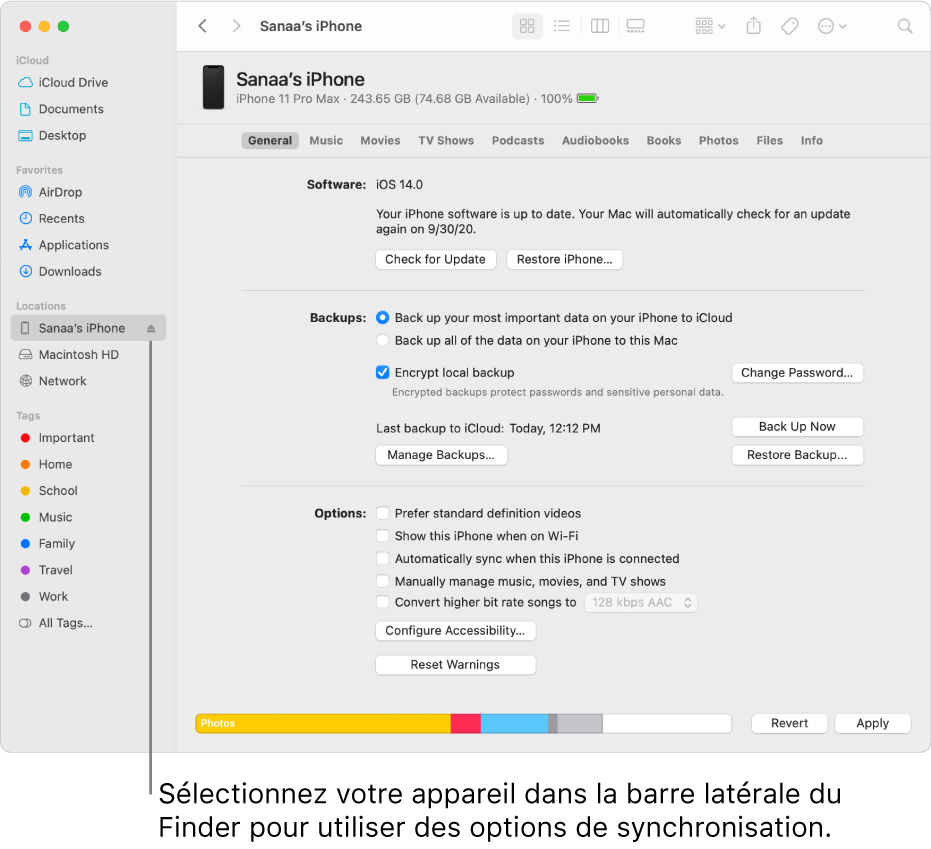Switch to column view

click(600, 26)
